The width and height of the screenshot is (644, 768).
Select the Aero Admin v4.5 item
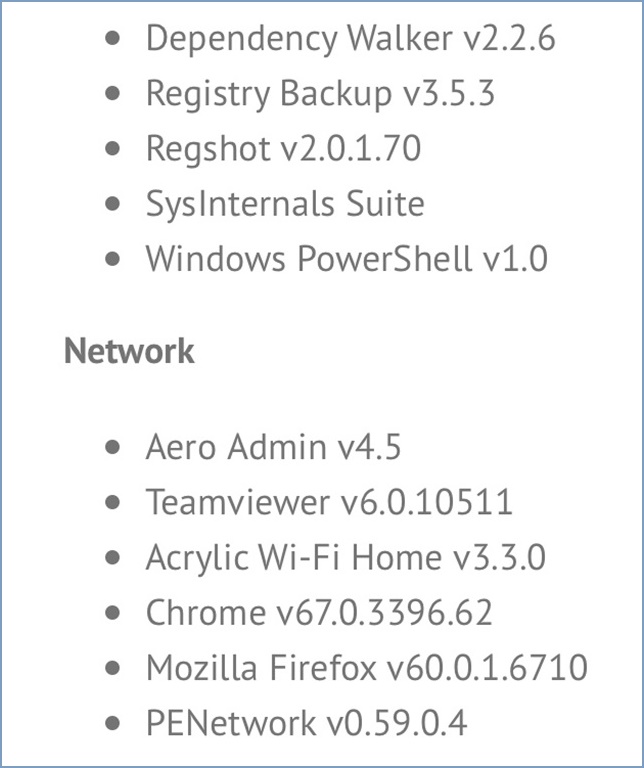[x=273, y=447]
